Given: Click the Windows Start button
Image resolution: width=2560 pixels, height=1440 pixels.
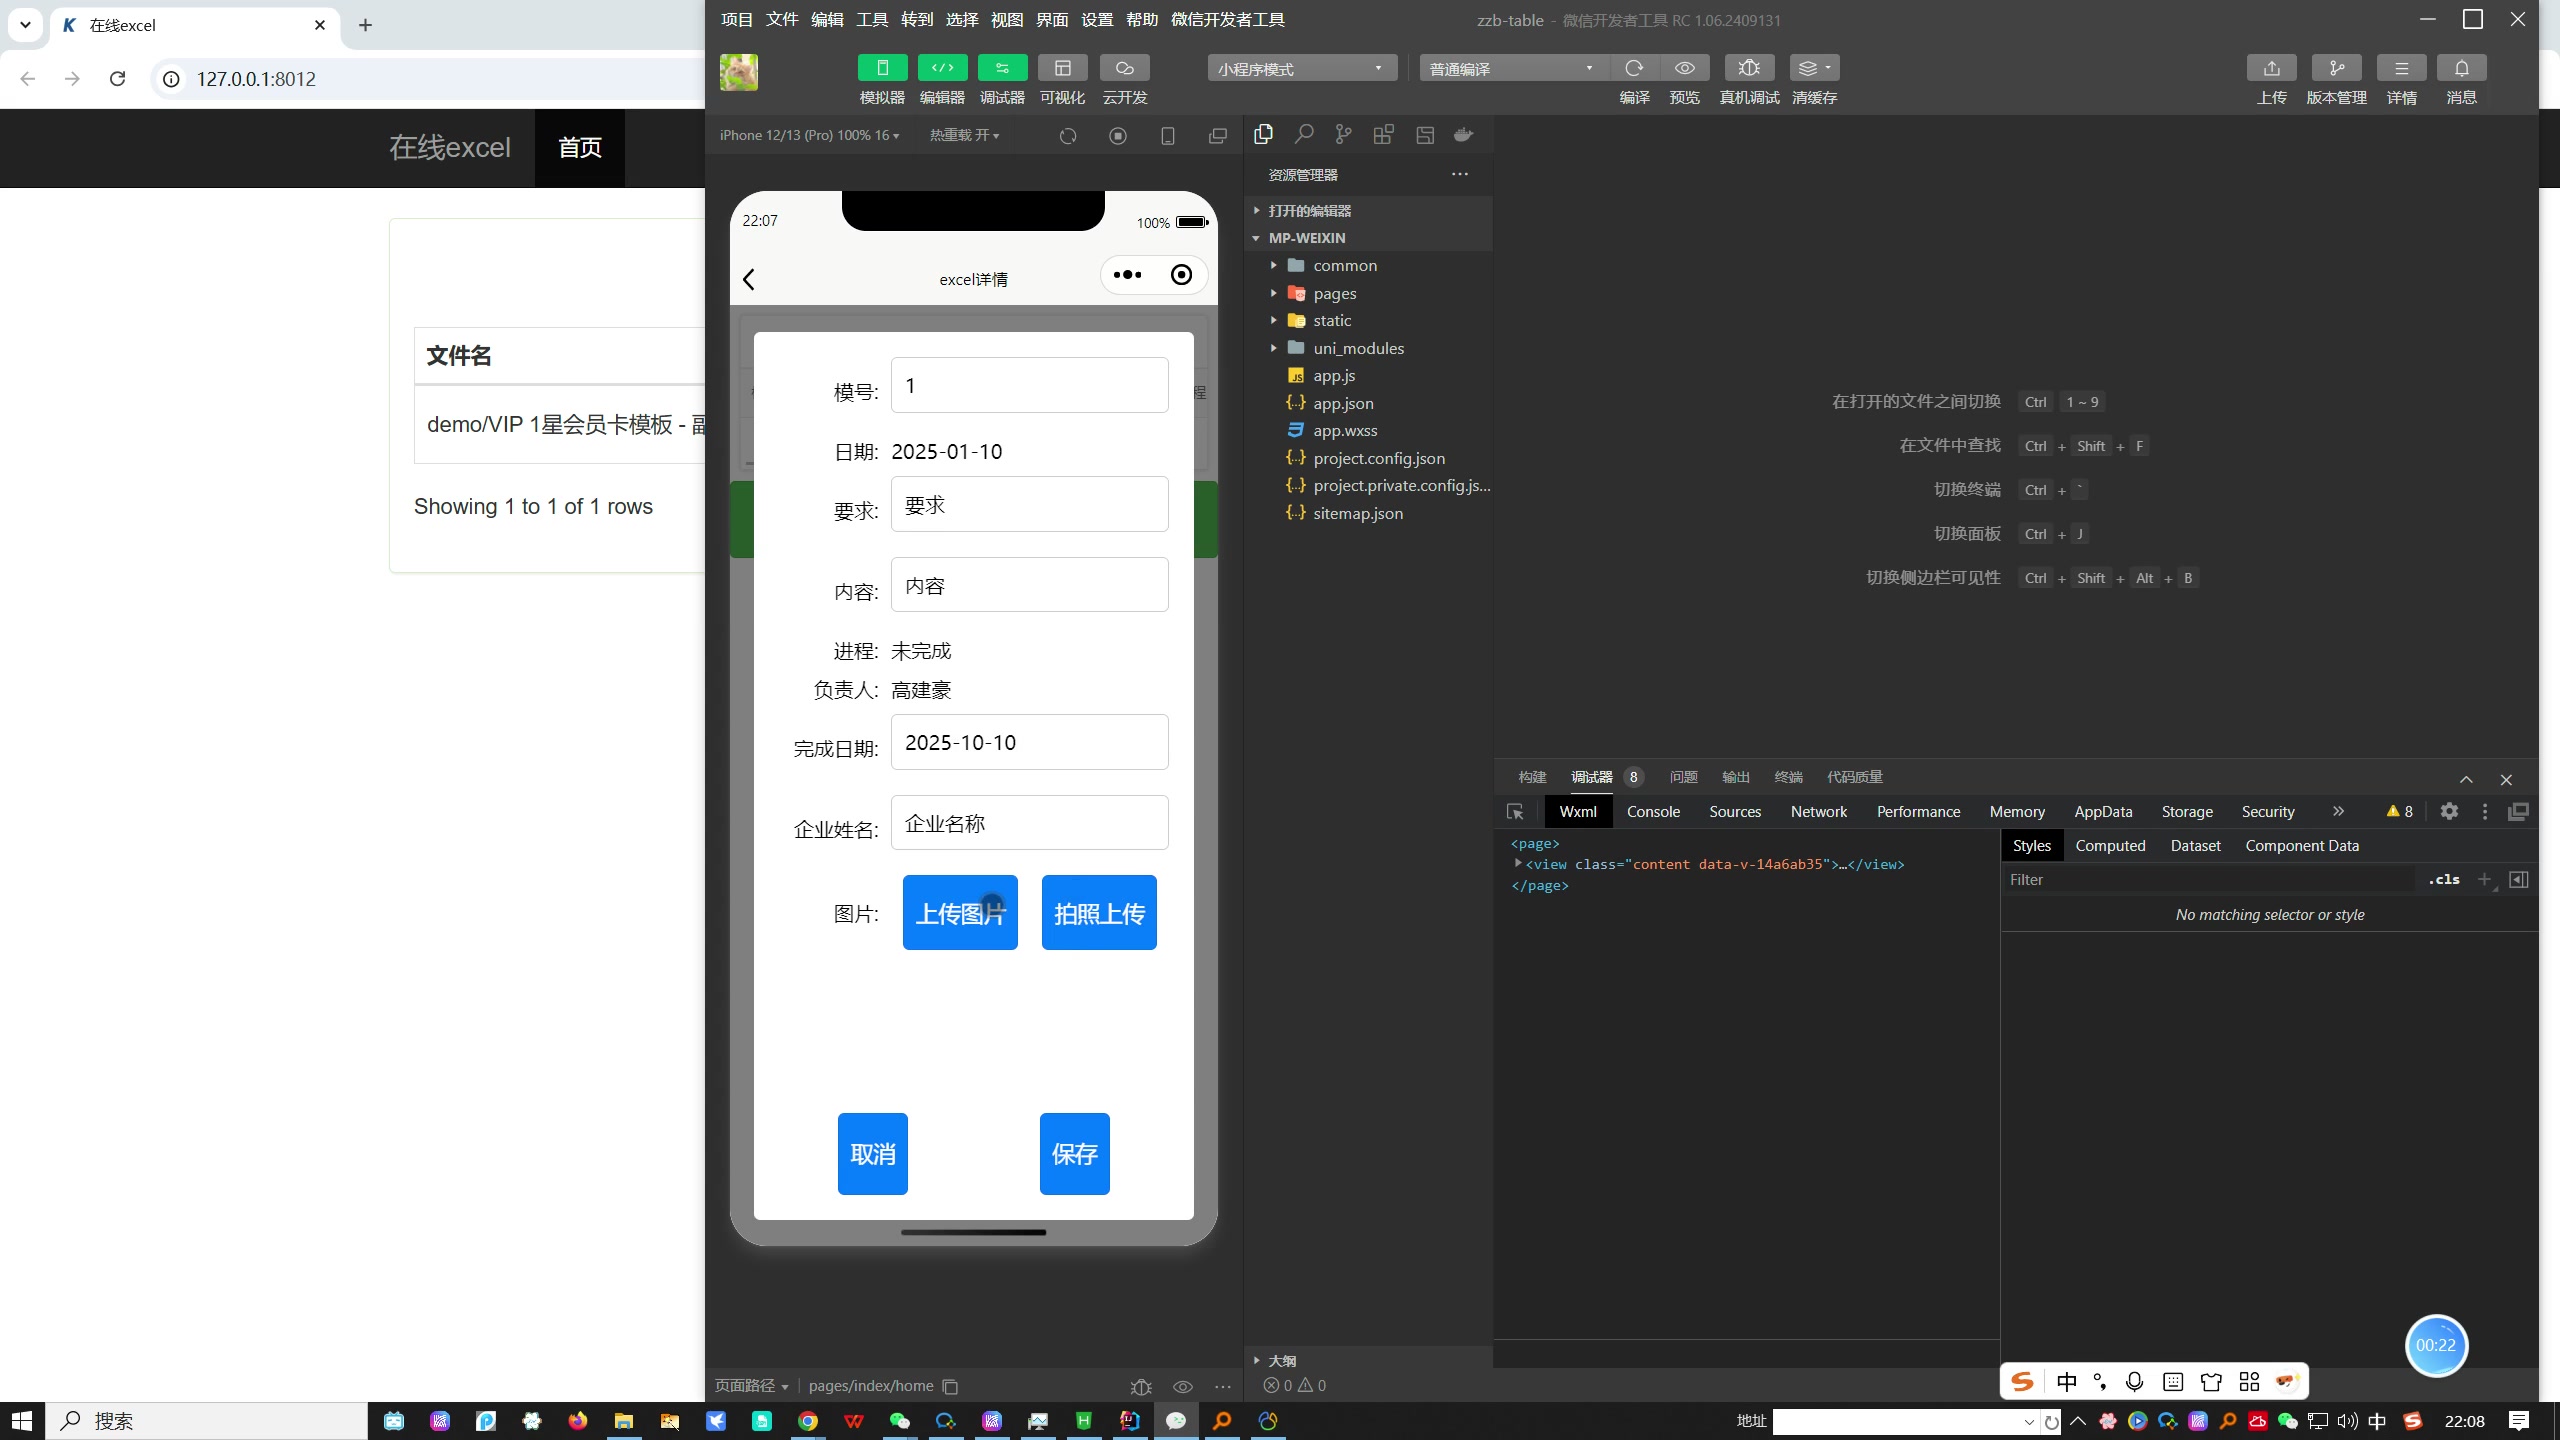Looking at the screenshot, I should (x=22, y=1420).
